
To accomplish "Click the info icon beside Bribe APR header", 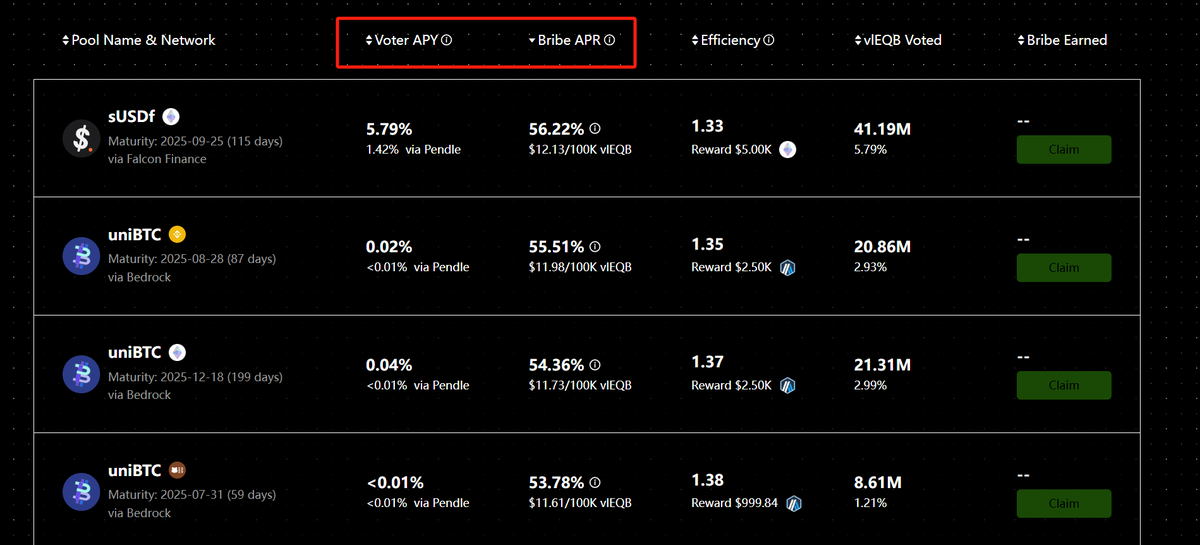I will [x=609, y=41].
